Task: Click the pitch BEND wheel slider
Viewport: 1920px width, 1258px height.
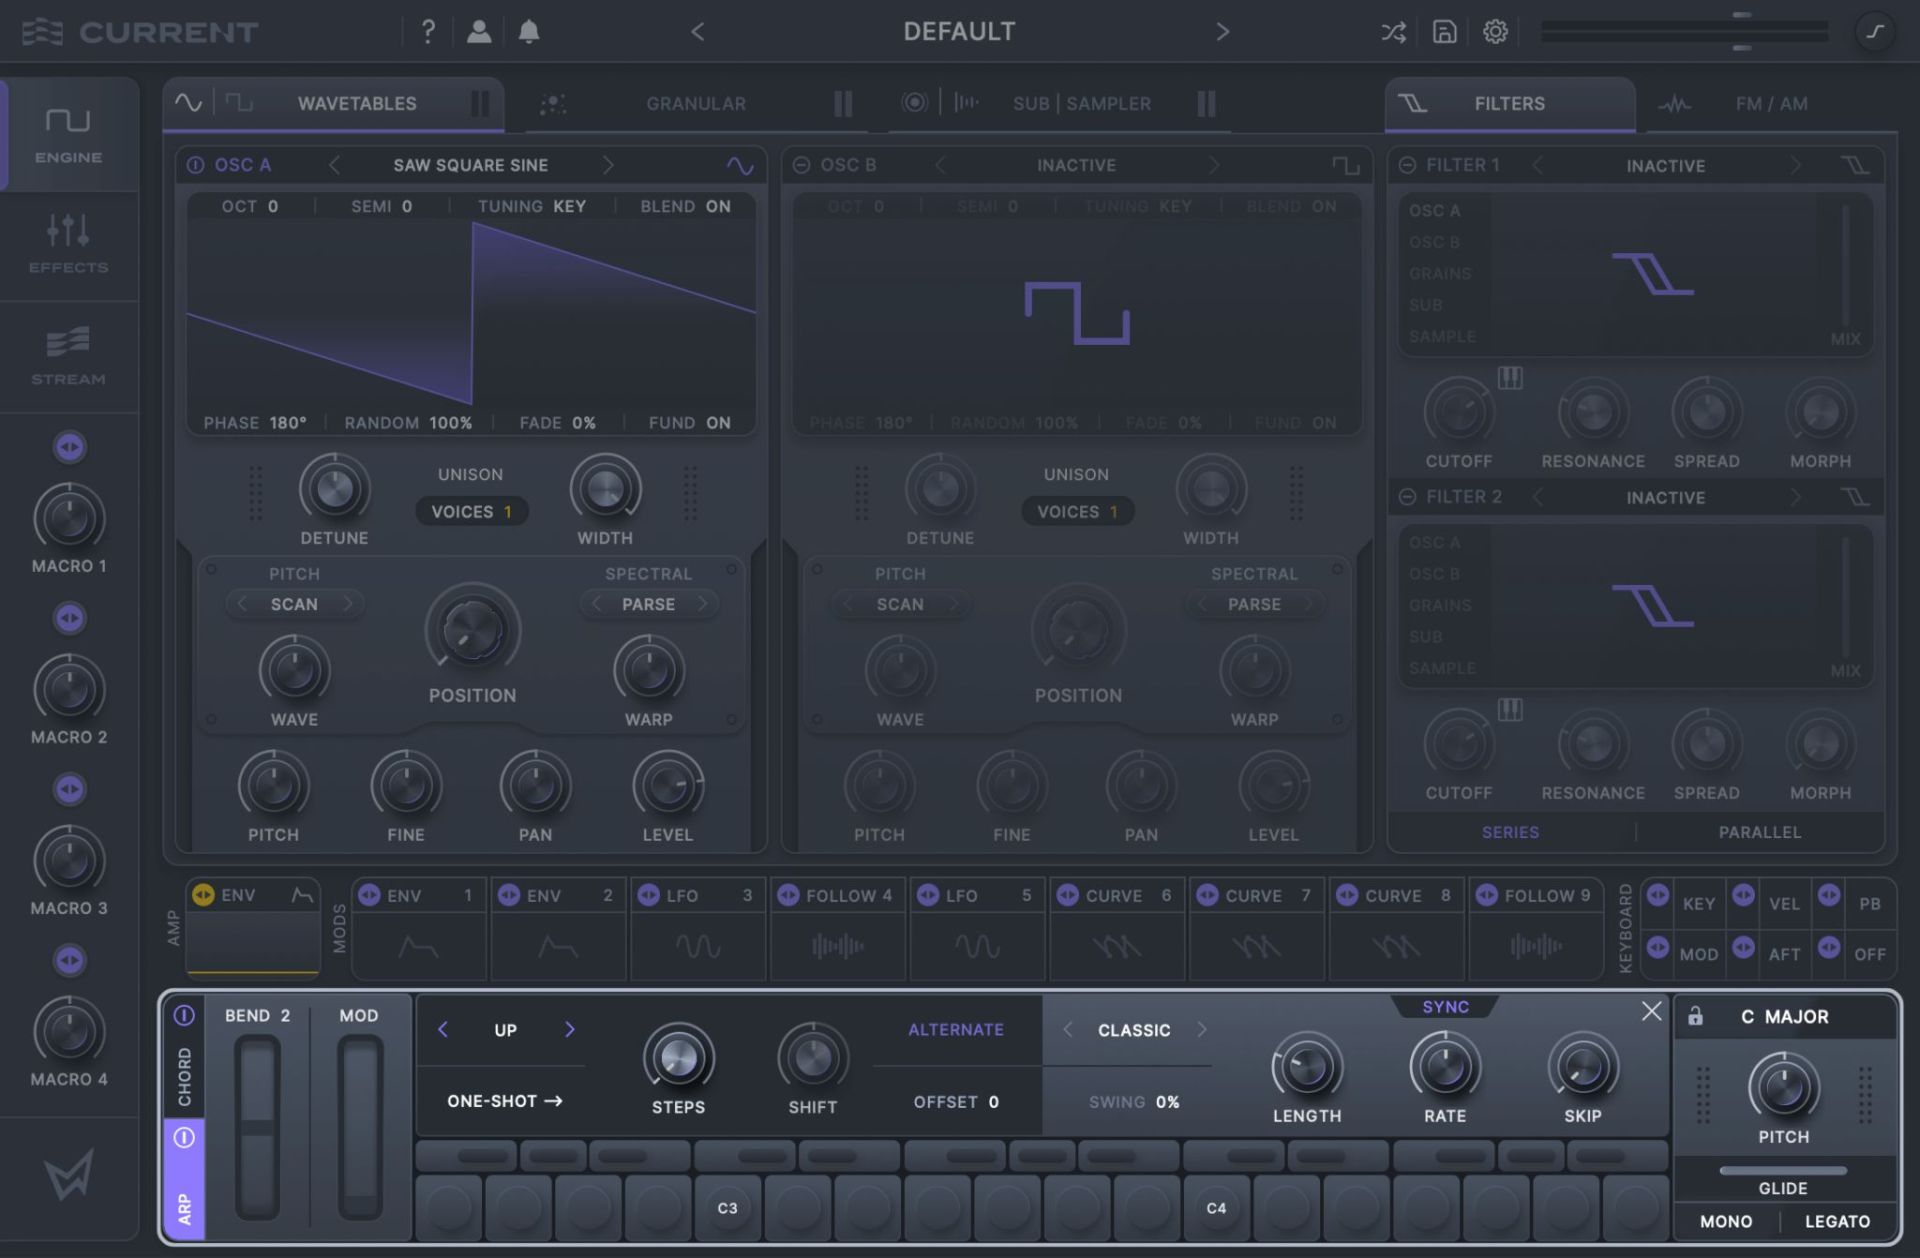Action: point(257,1127)
